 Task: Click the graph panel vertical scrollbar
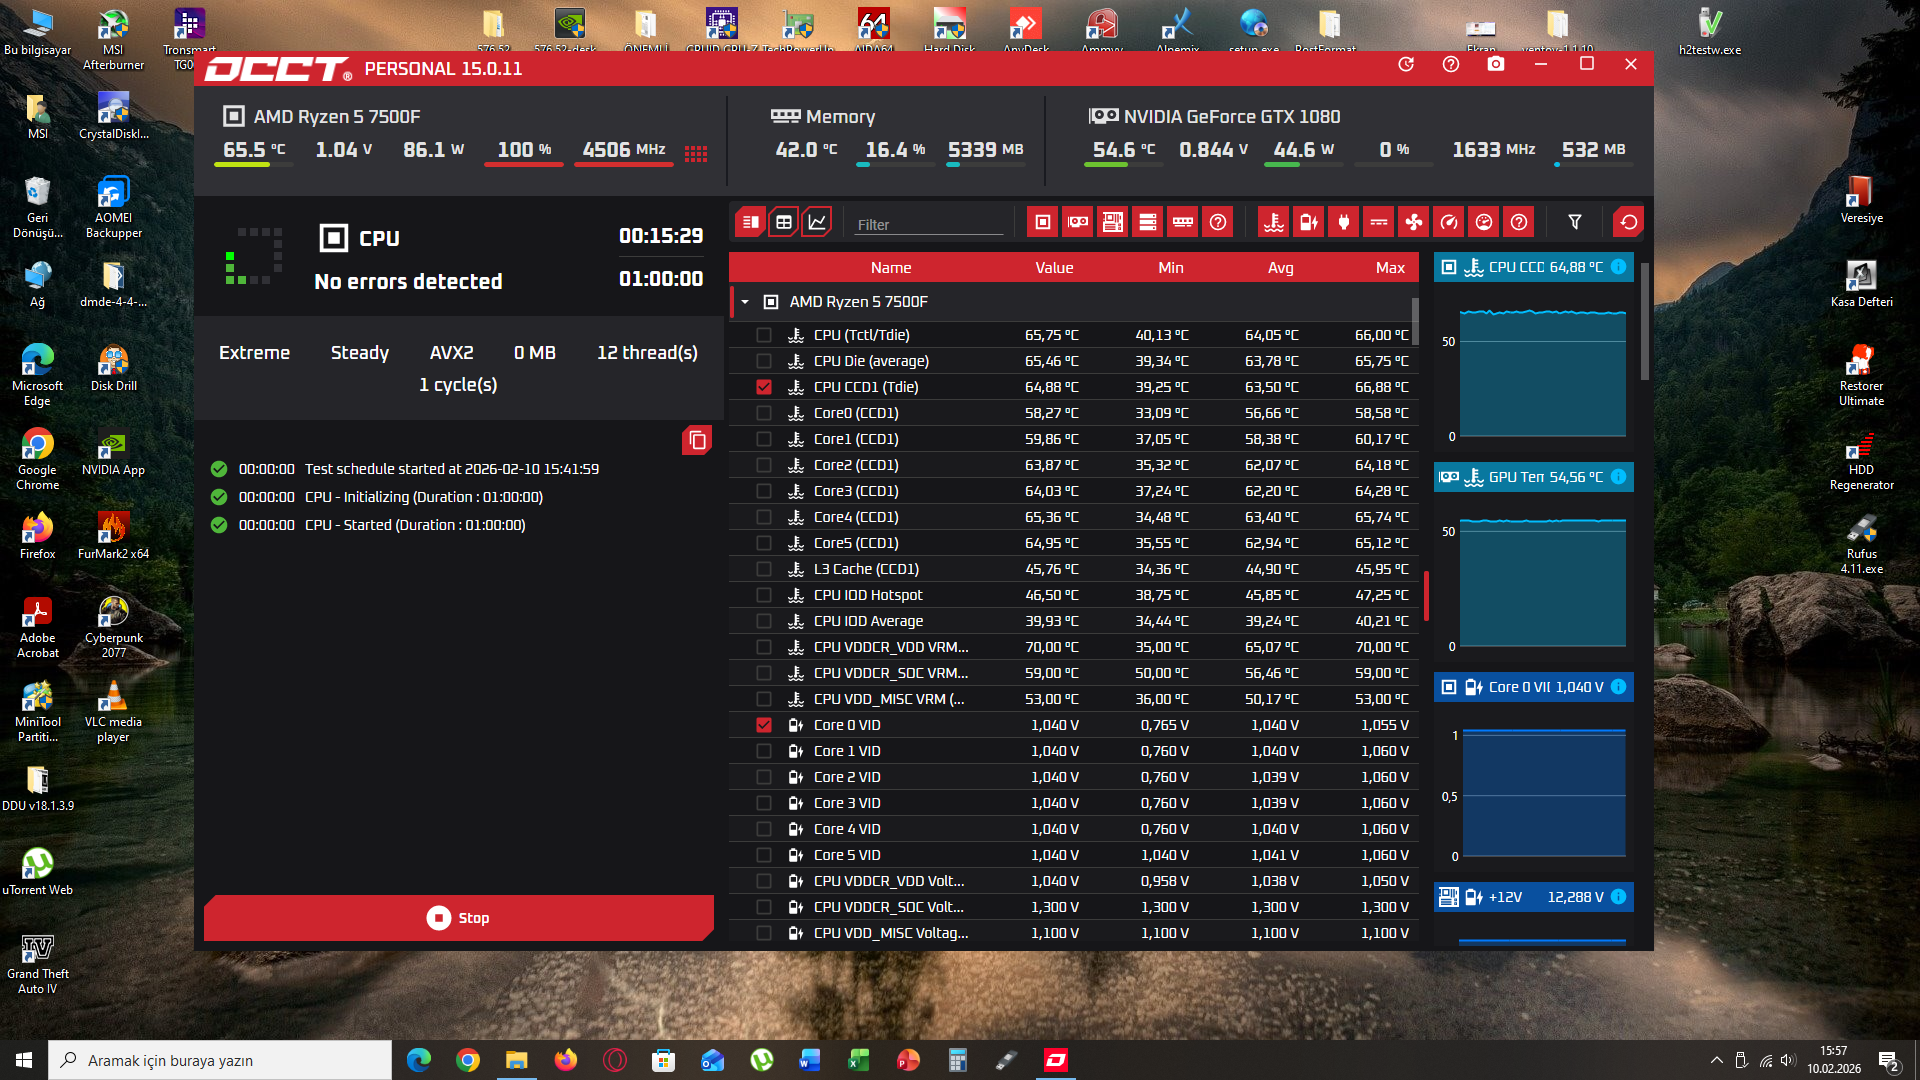tap(1645, 320)
